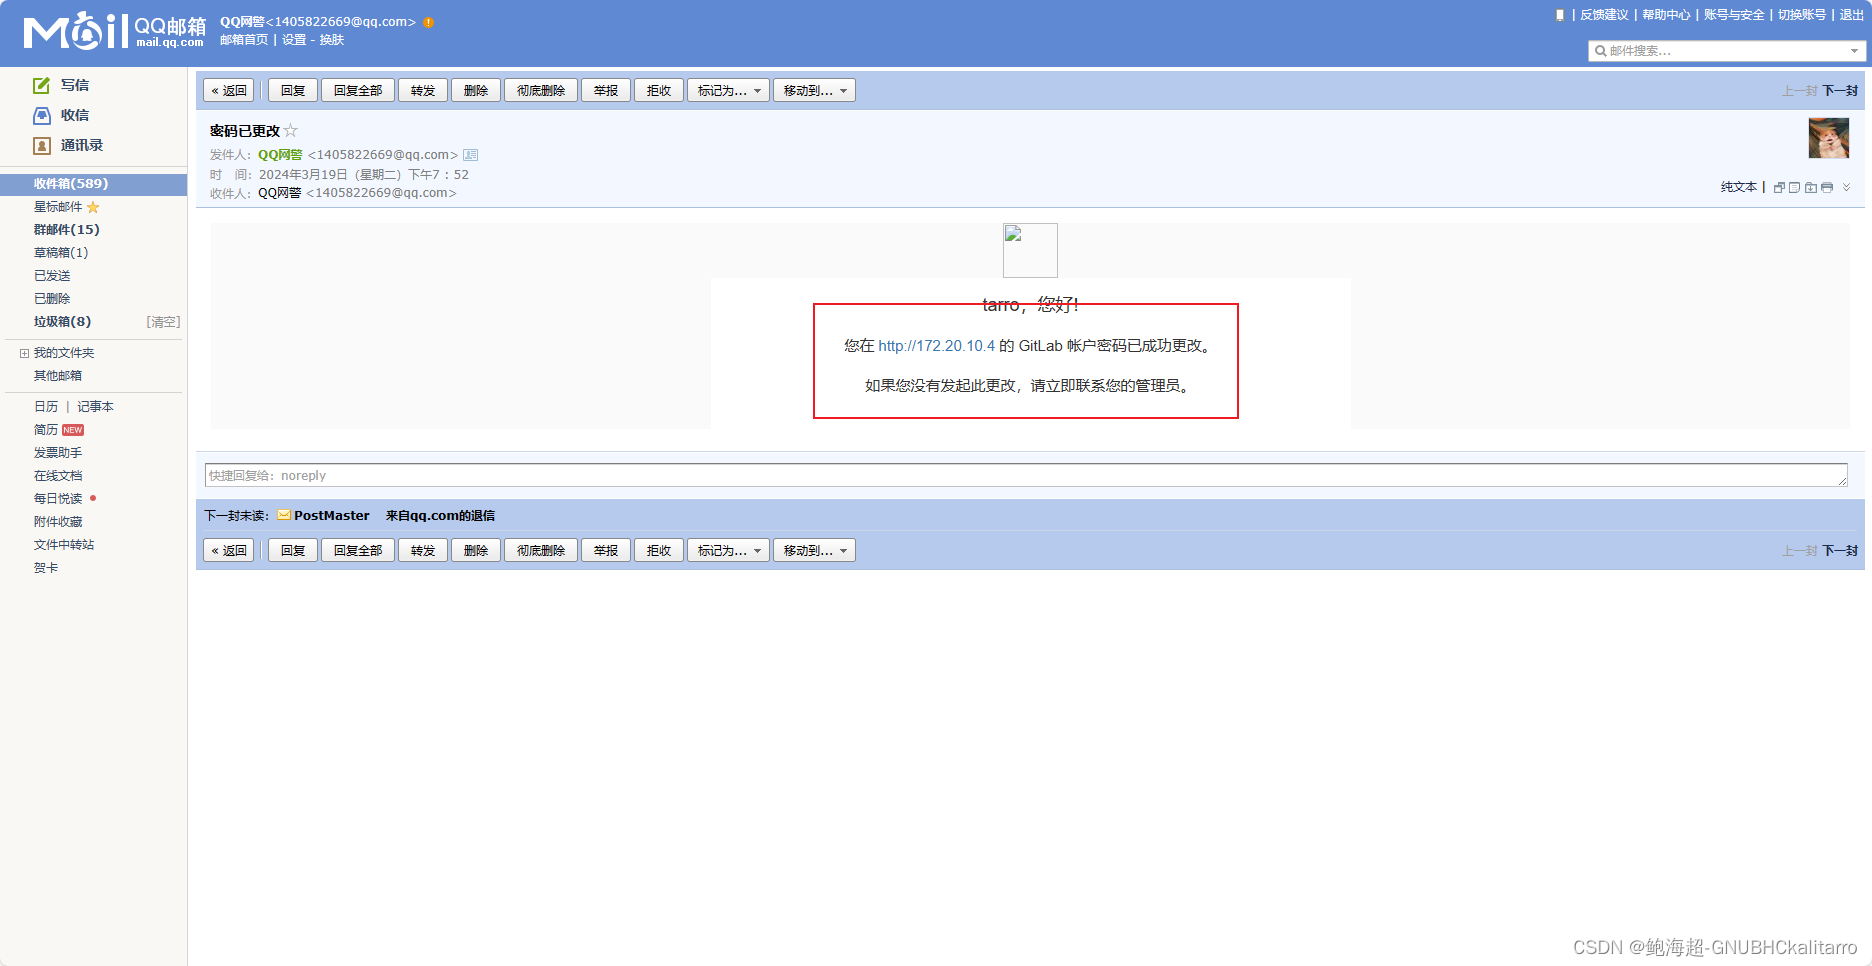Click the print email icon
This screenshot has width=1872, height=966.
pos(1827,188)
